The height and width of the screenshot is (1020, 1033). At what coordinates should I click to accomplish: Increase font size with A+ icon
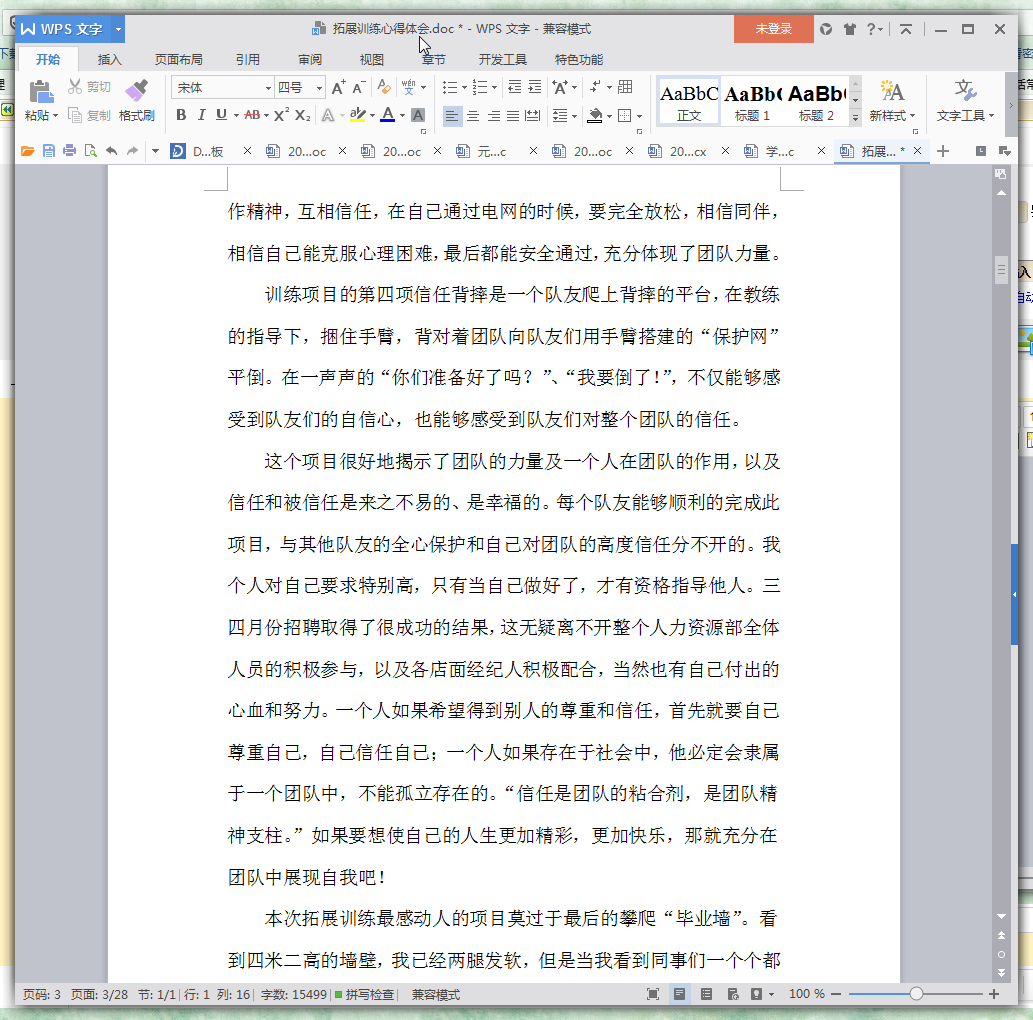[338, 87]
